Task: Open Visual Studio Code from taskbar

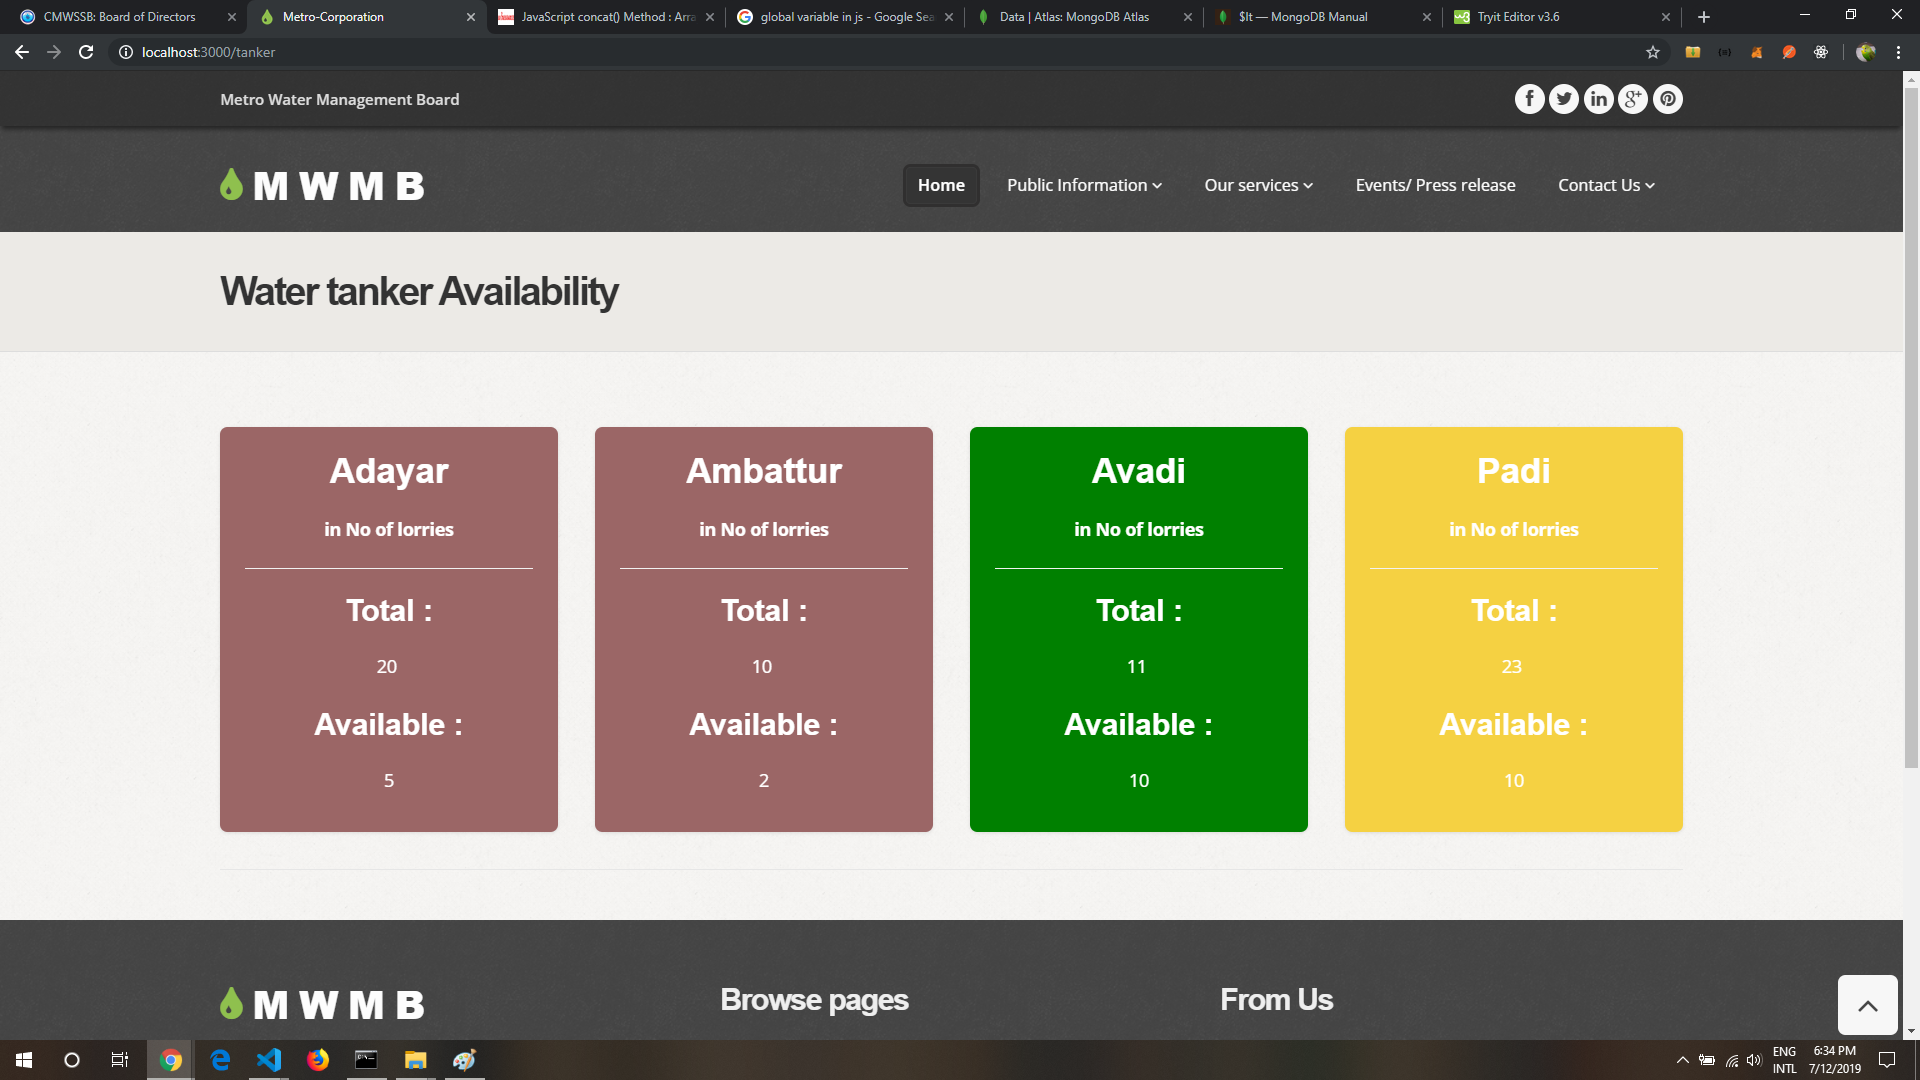Action: [269, 1060]
